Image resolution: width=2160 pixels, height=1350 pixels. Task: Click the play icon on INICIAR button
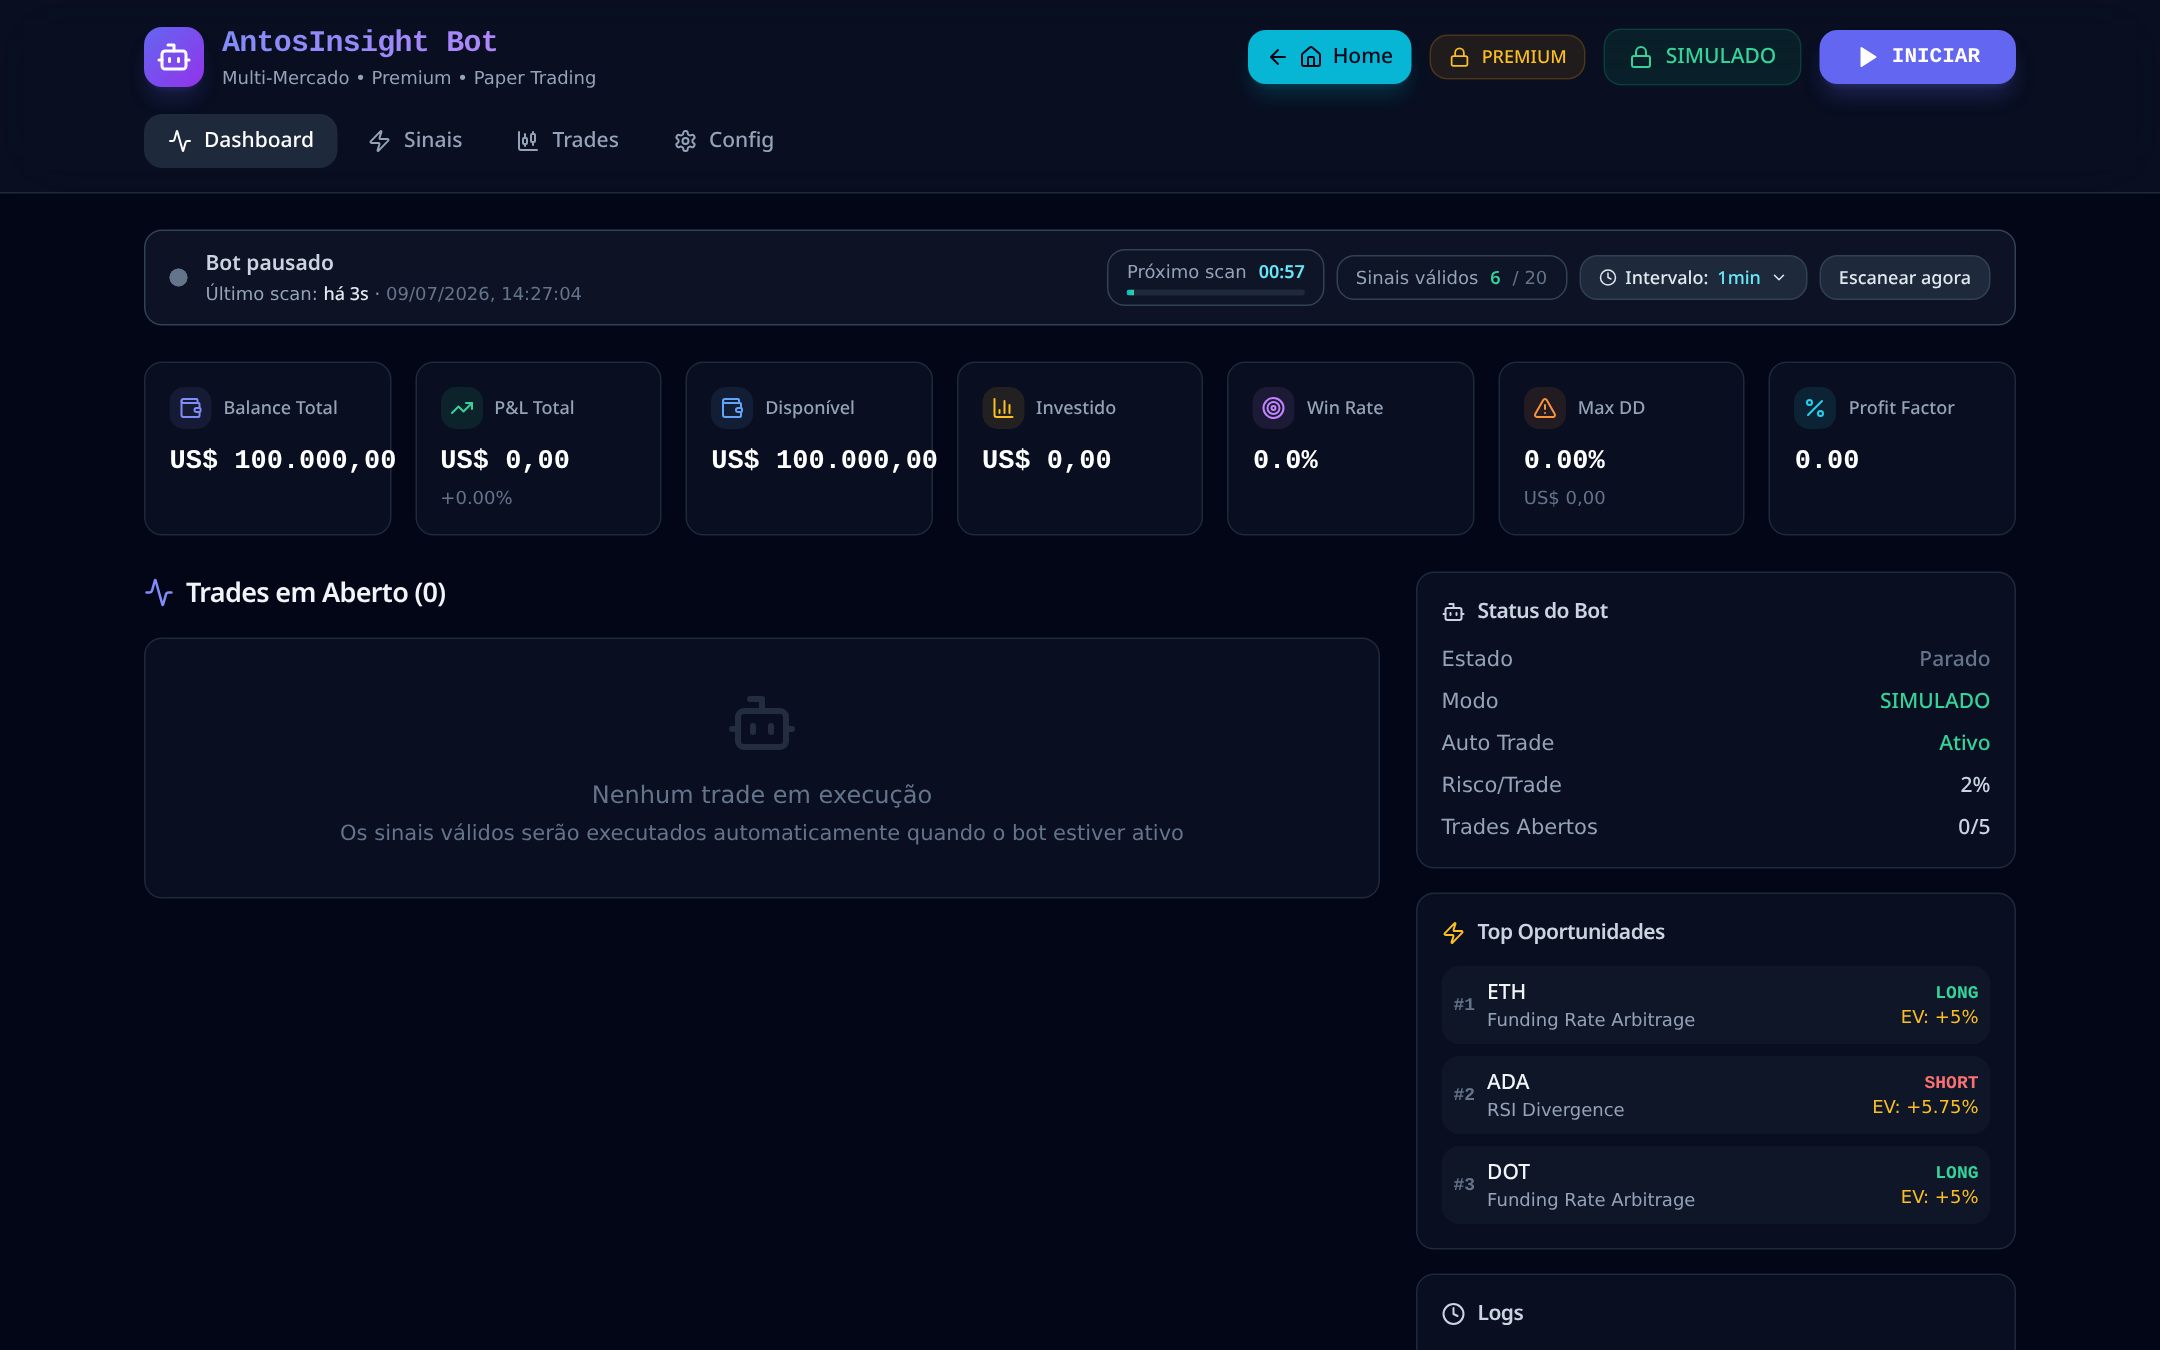(x=1867, y=57)
